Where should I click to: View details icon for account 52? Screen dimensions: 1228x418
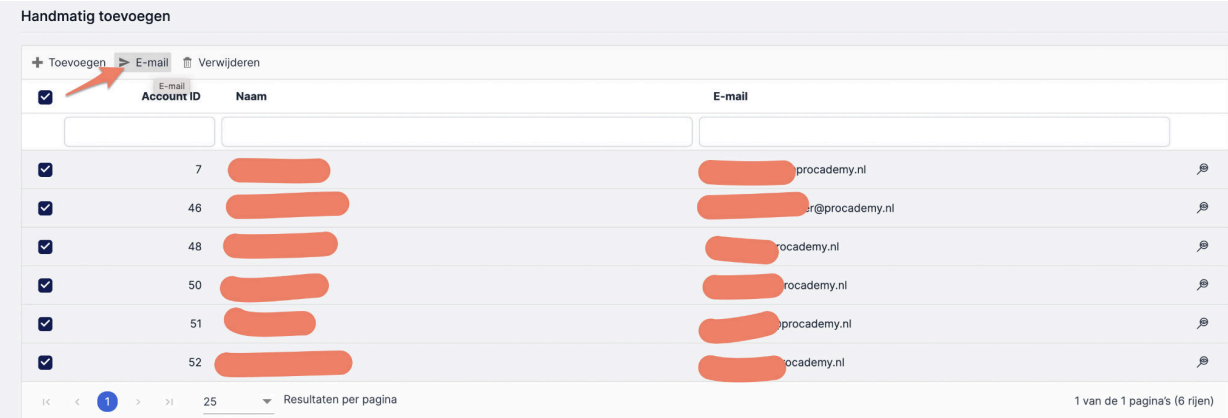click(1203, 362)
